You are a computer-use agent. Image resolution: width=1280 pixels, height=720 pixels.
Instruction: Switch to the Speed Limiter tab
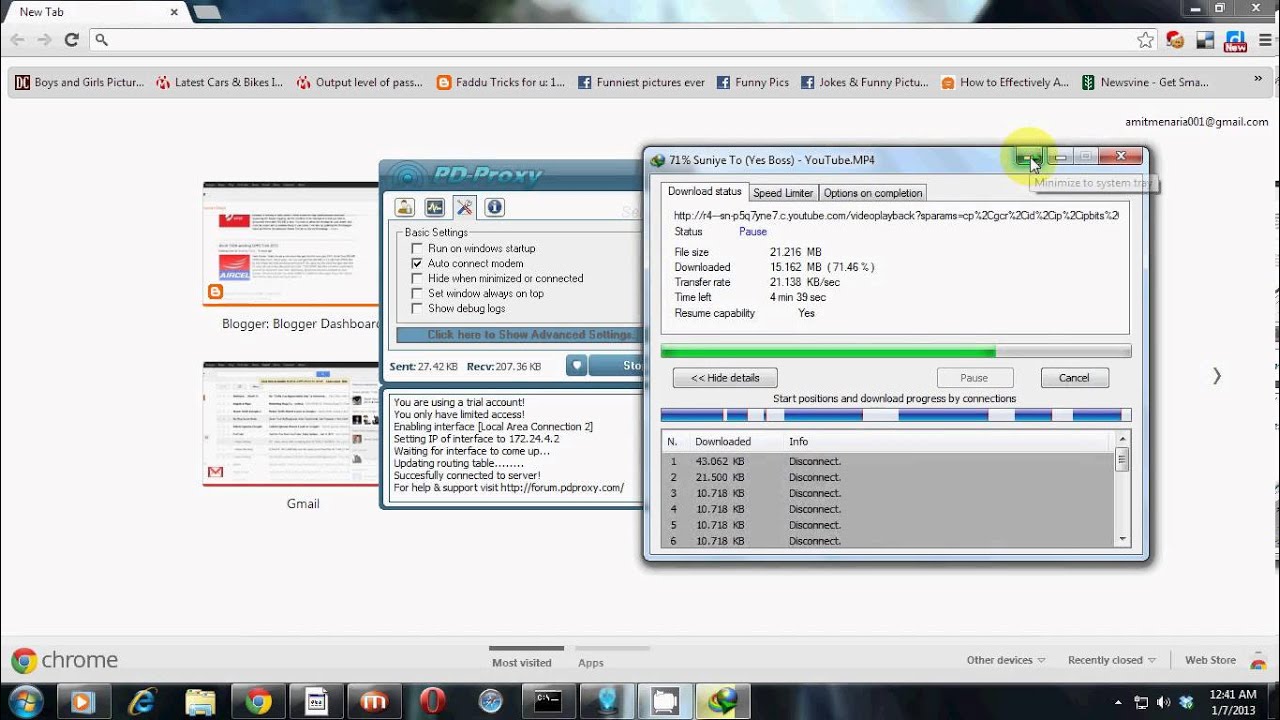(x=783, y=192)
